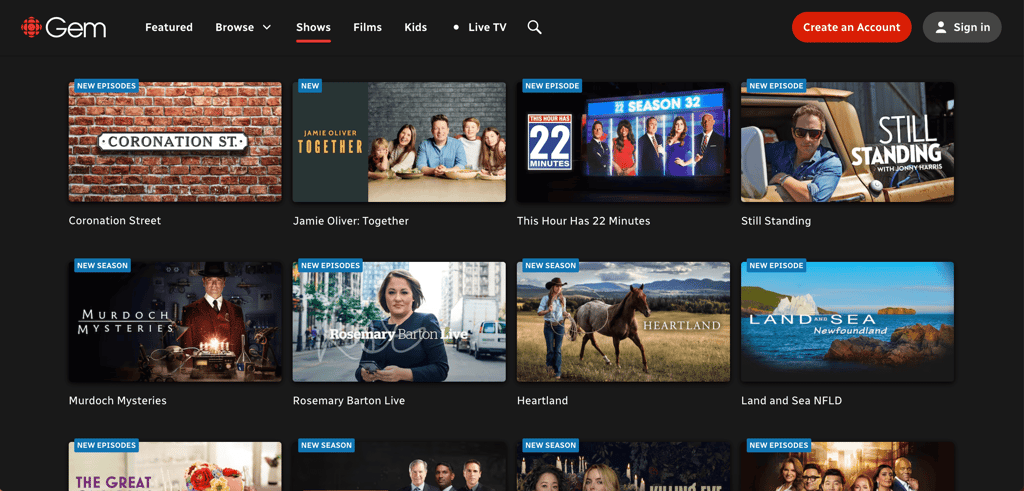Click New Episode badge on Land and Sea
1024x491 pixels.
[x=776, y=266]
